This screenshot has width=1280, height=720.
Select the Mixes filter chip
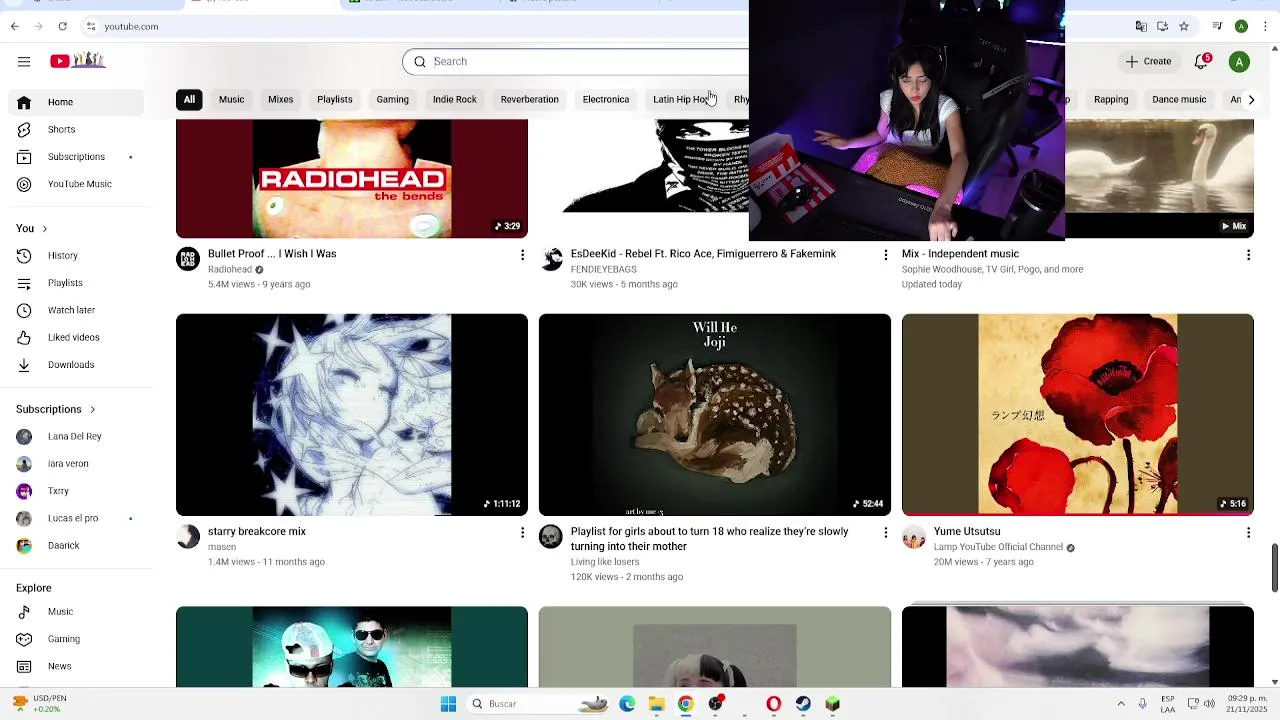point(280,99)
